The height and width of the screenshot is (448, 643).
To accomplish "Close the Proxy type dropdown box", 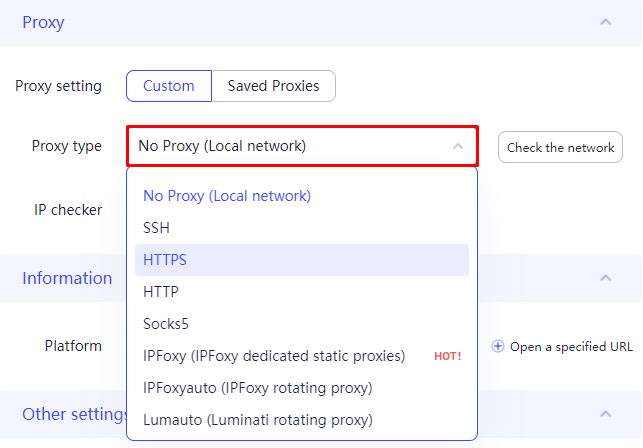I will pyautogui.click(x=303, y=146).
